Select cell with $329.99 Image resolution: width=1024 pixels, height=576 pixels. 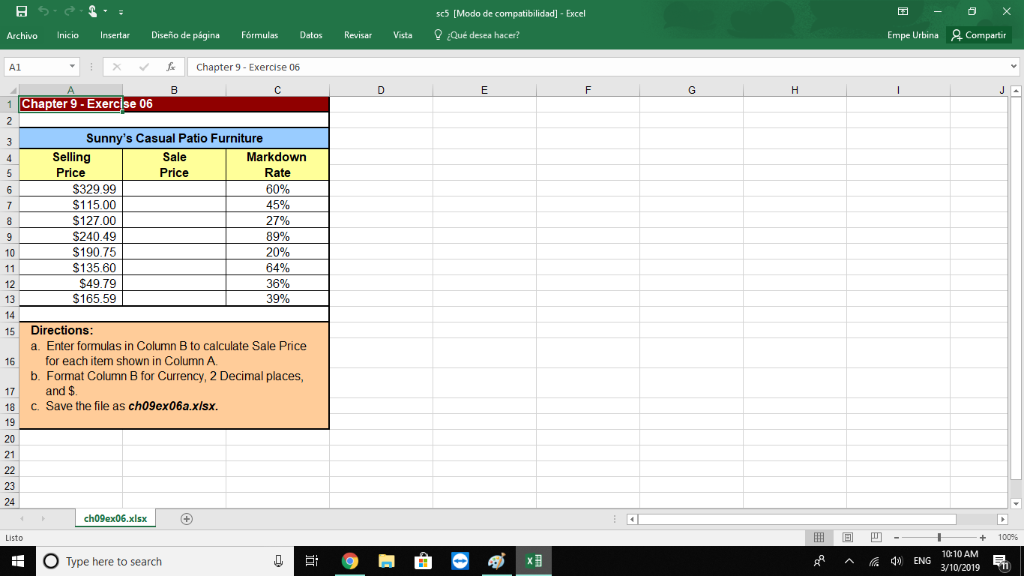71,189
